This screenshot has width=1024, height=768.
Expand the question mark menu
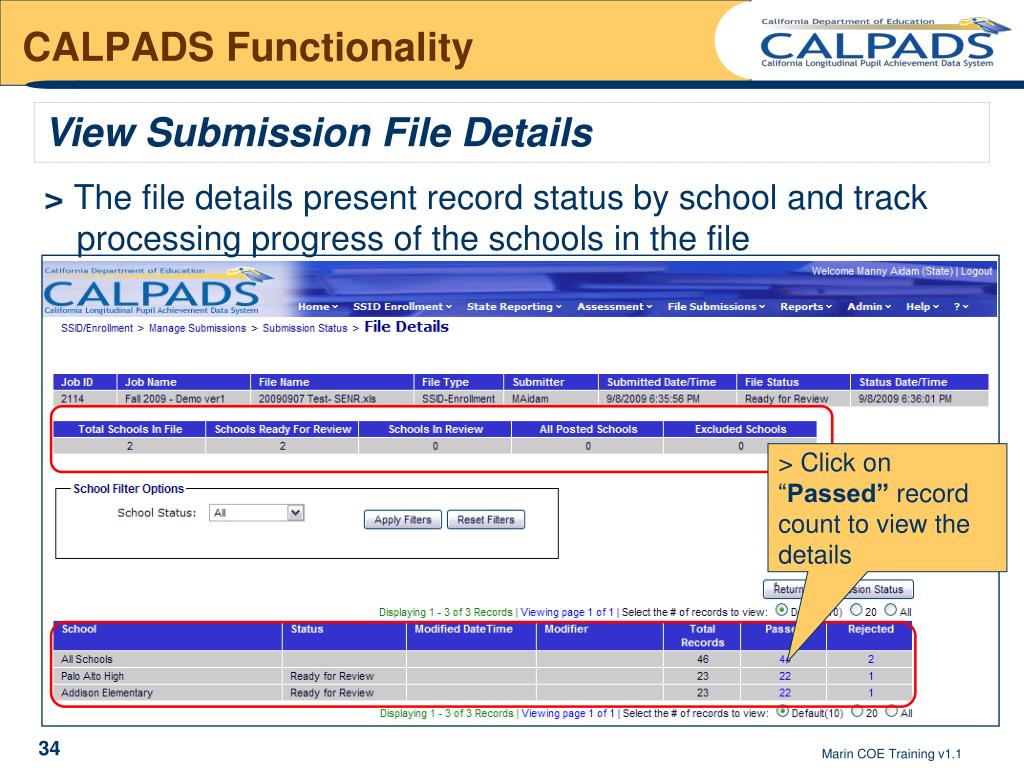(x=961, y=306)
